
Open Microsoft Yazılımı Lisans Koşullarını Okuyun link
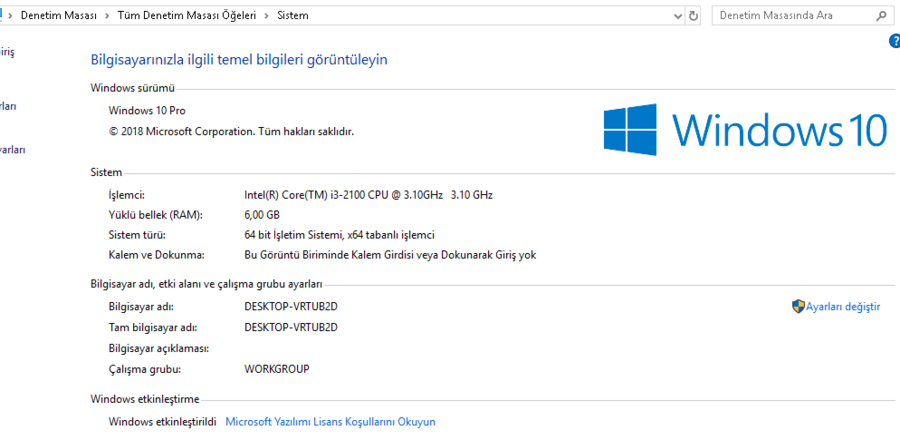[x=331, y=422]
